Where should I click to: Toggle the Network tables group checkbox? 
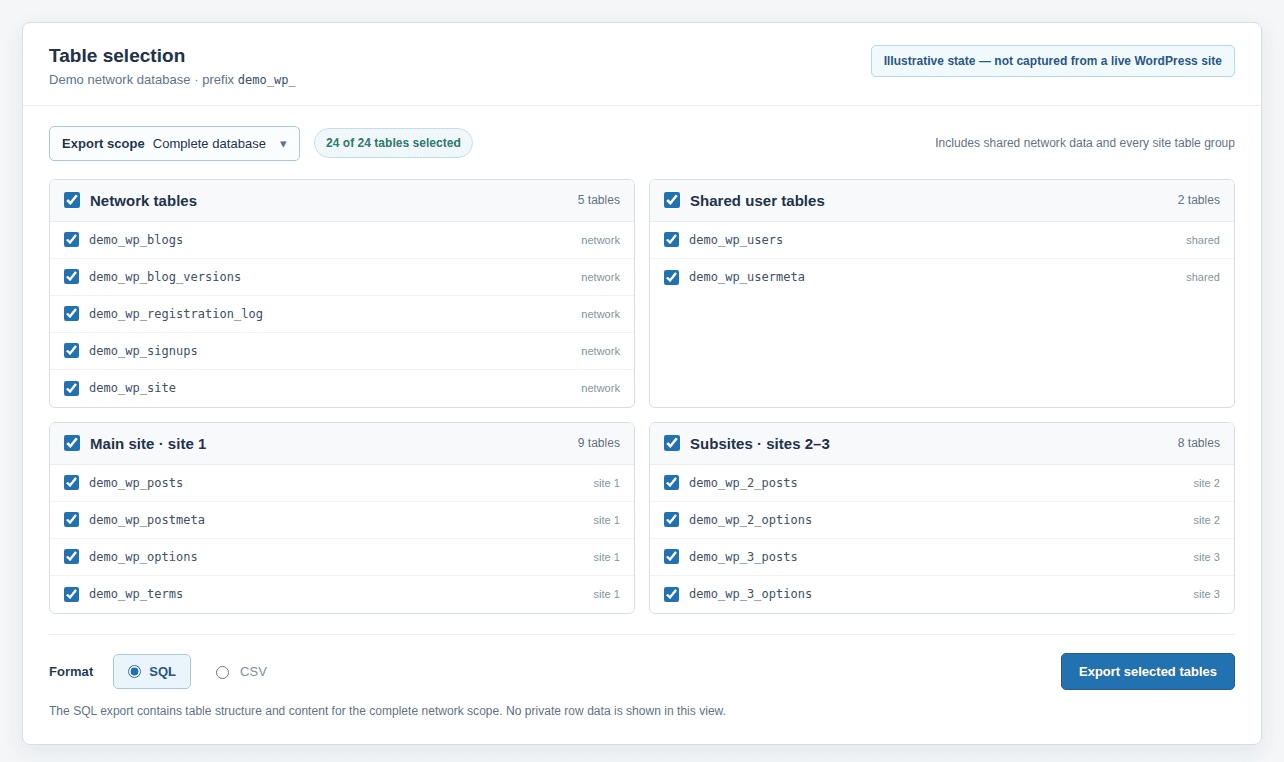(72, 200)
